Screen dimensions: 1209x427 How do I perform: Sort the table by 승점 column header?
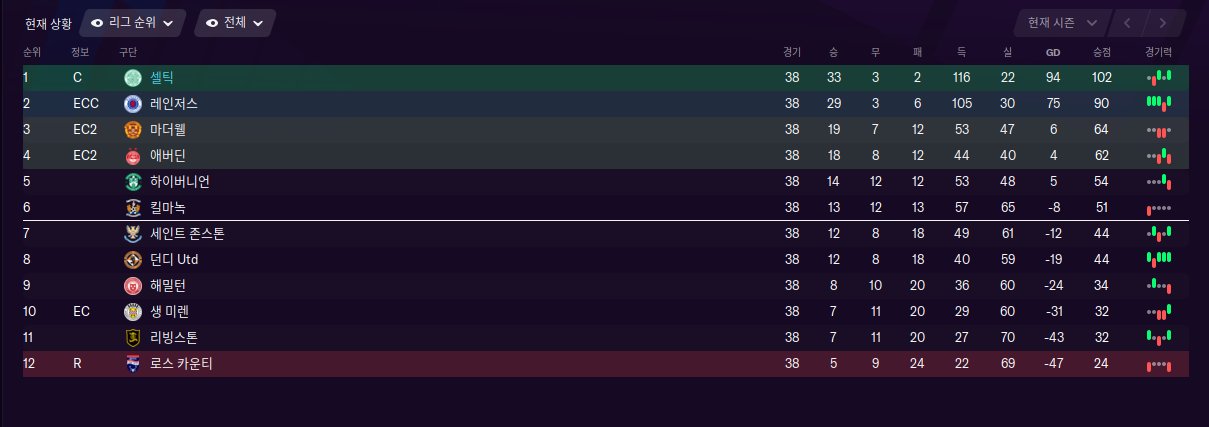point(1102,52)
